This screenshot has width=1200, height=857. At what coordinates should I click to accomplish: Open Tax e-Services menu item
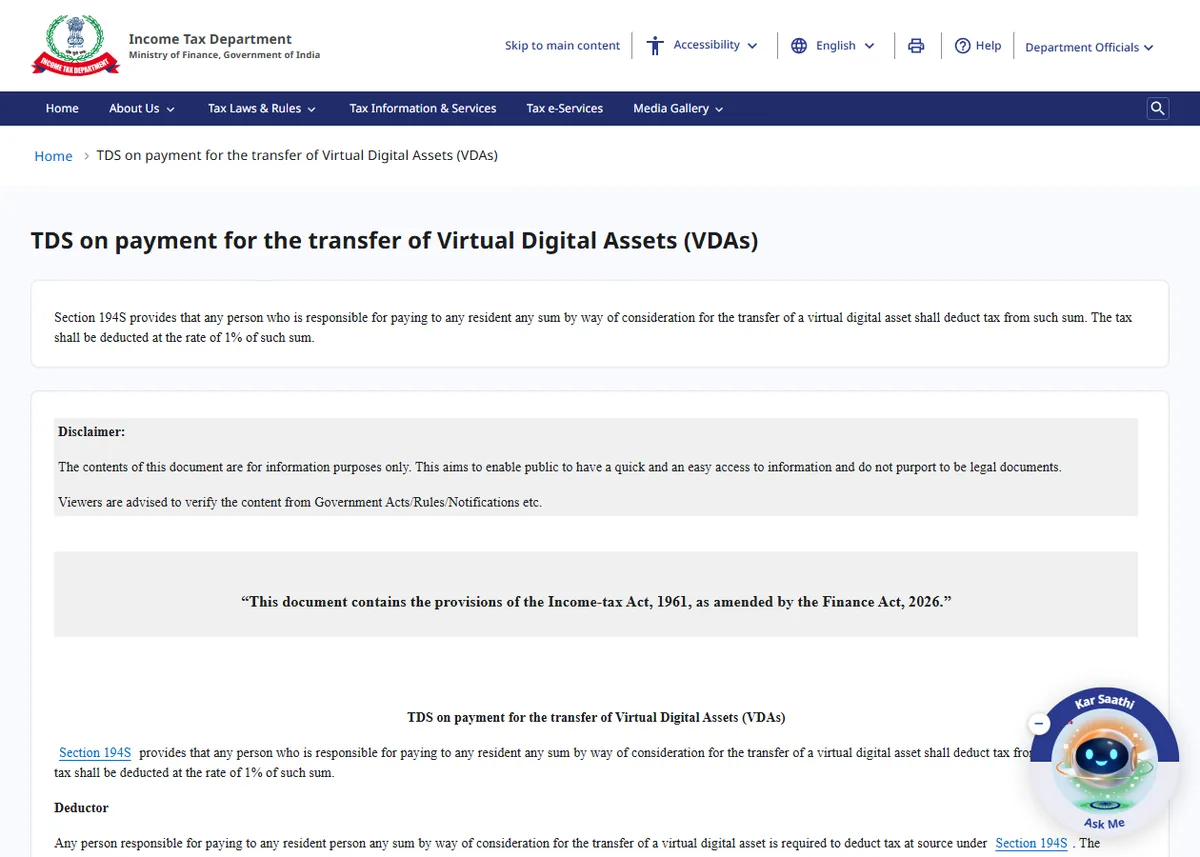(x=565, y=108)
